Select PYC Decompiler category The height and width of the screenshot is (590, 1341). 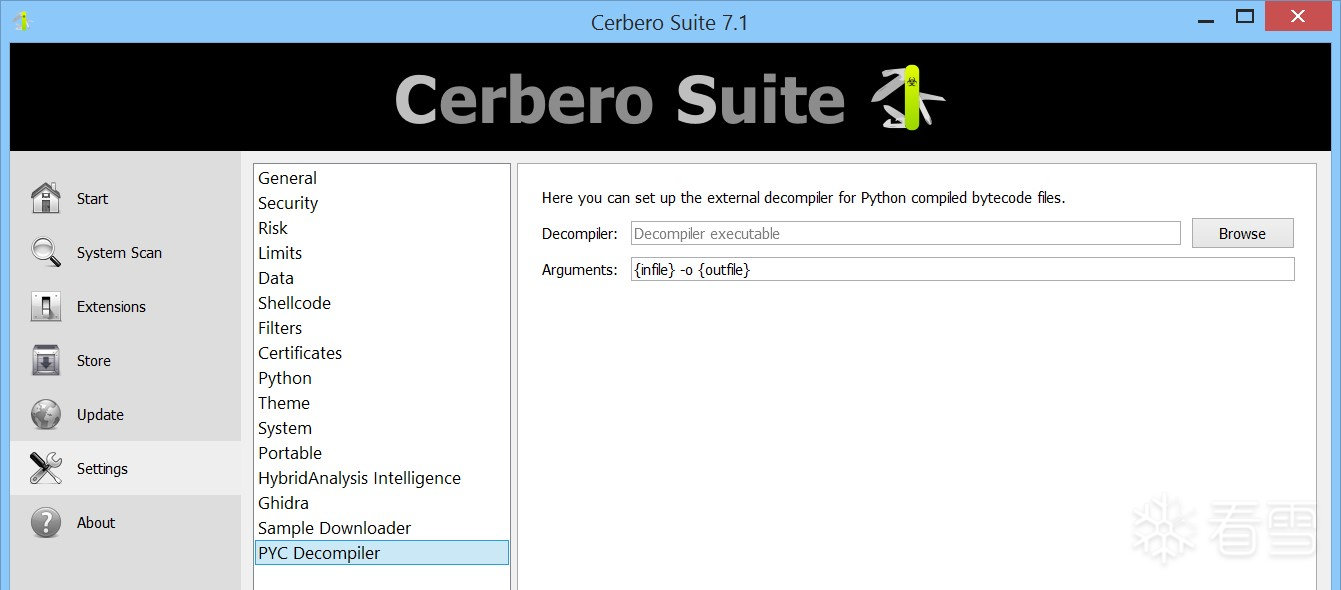point(382,553)
